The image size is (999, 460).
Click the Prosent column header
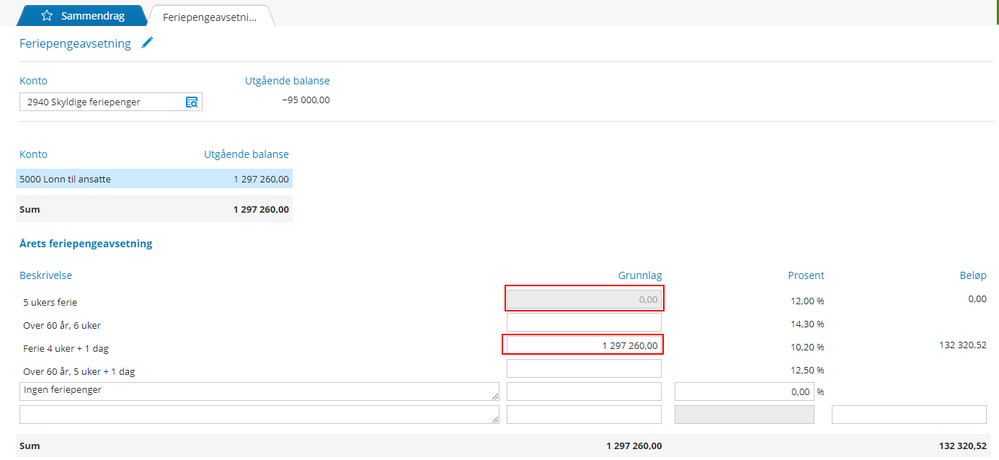point(806,275)
